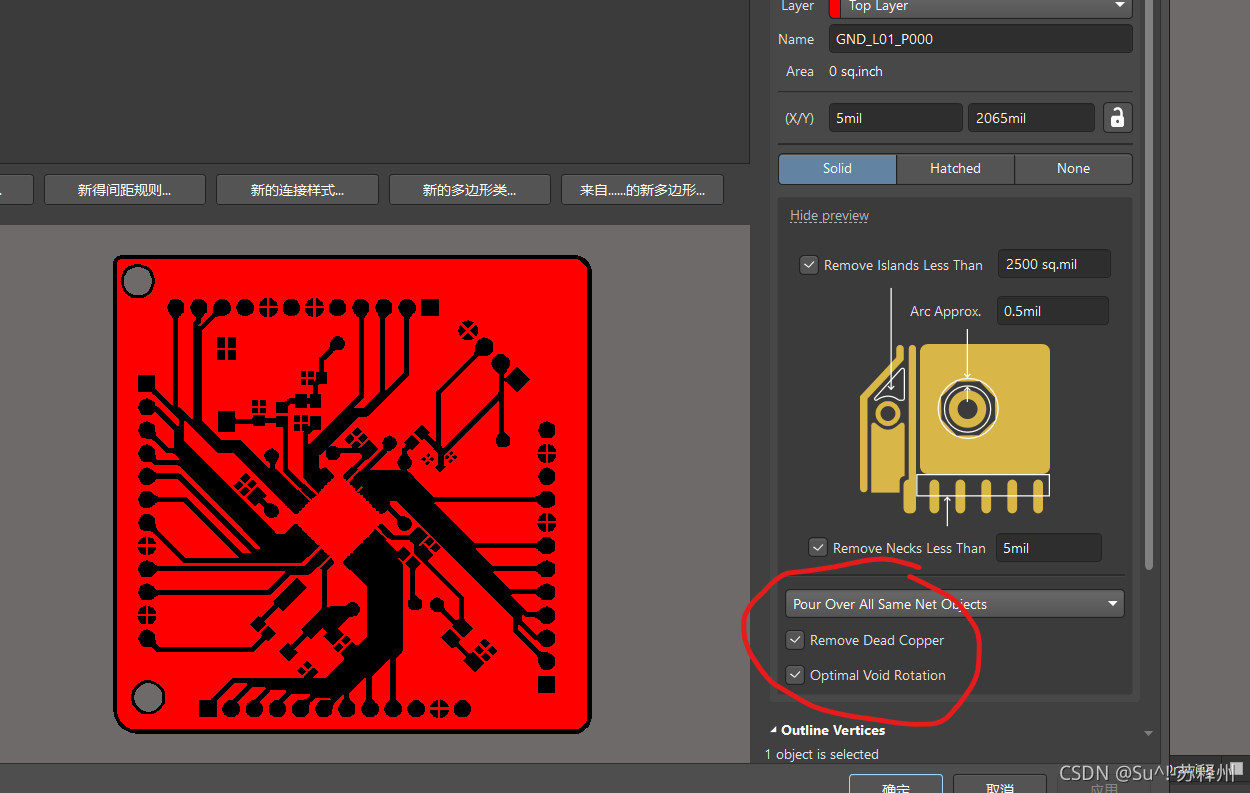Toggle the Remove Necks Less Than checkbox

(x=818, y=548)
